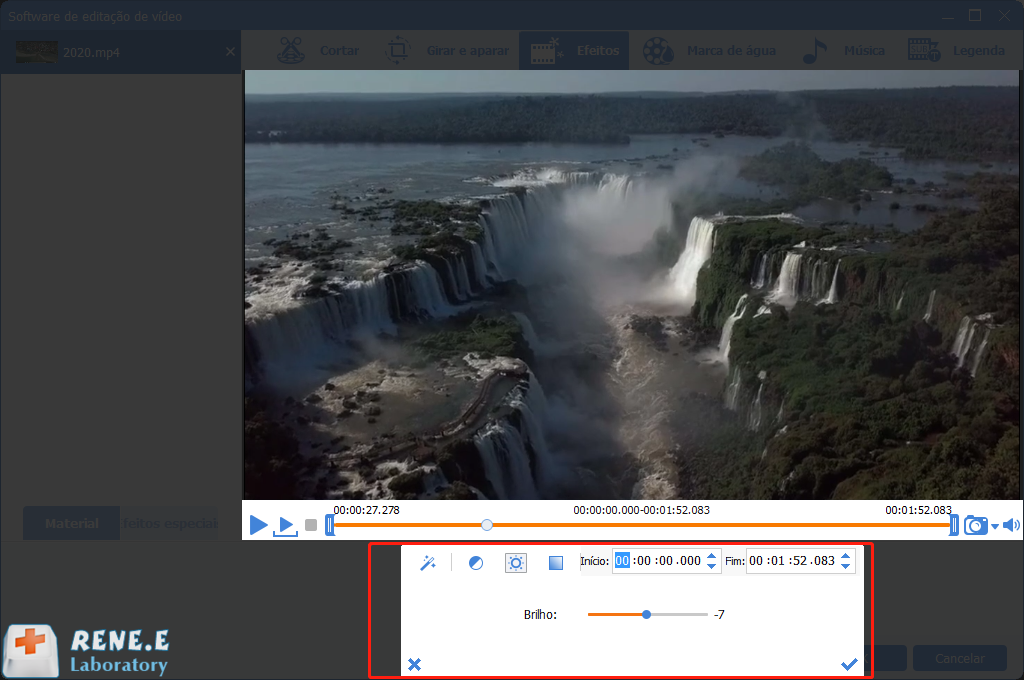Stop the video playback
Screen dimensions: 1024x680
pyautogui.click(x=311, y=525)
